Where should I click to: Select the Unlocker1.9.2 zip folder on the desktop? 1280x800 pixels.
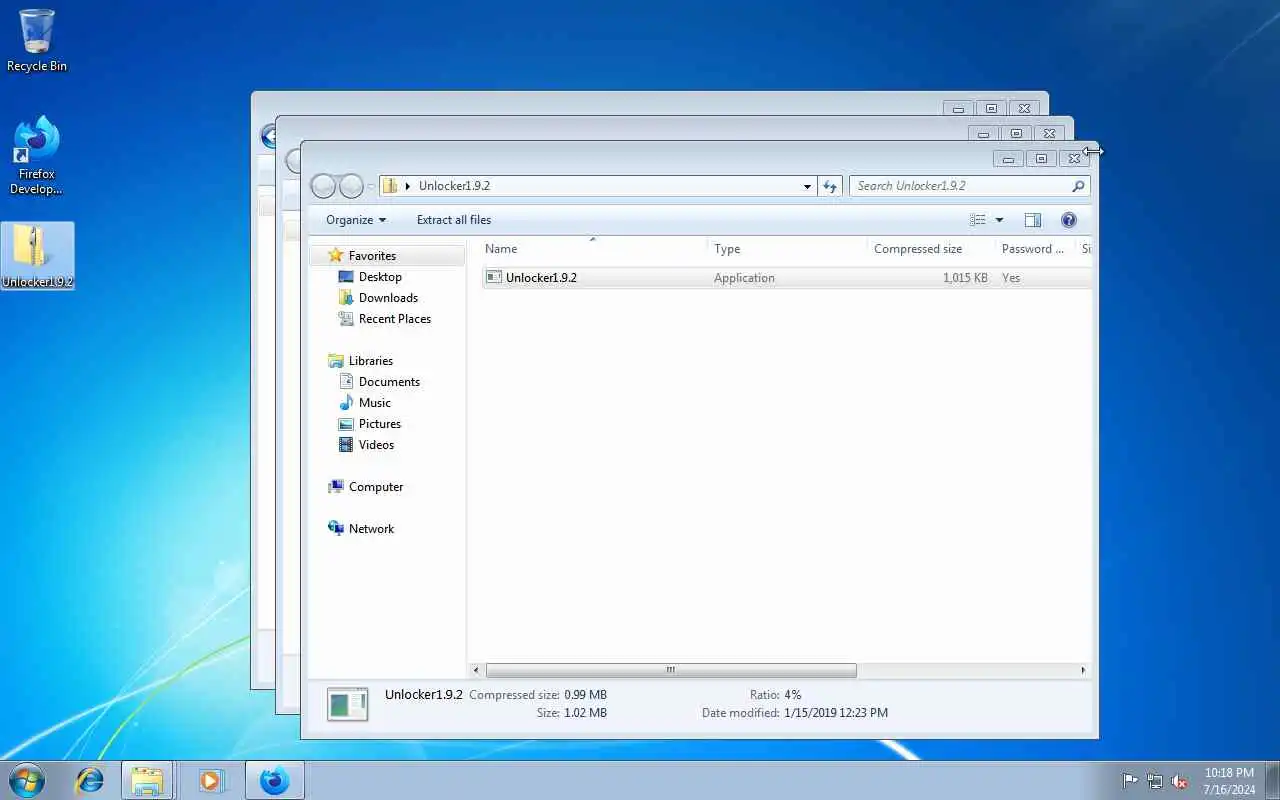(37, 256)
